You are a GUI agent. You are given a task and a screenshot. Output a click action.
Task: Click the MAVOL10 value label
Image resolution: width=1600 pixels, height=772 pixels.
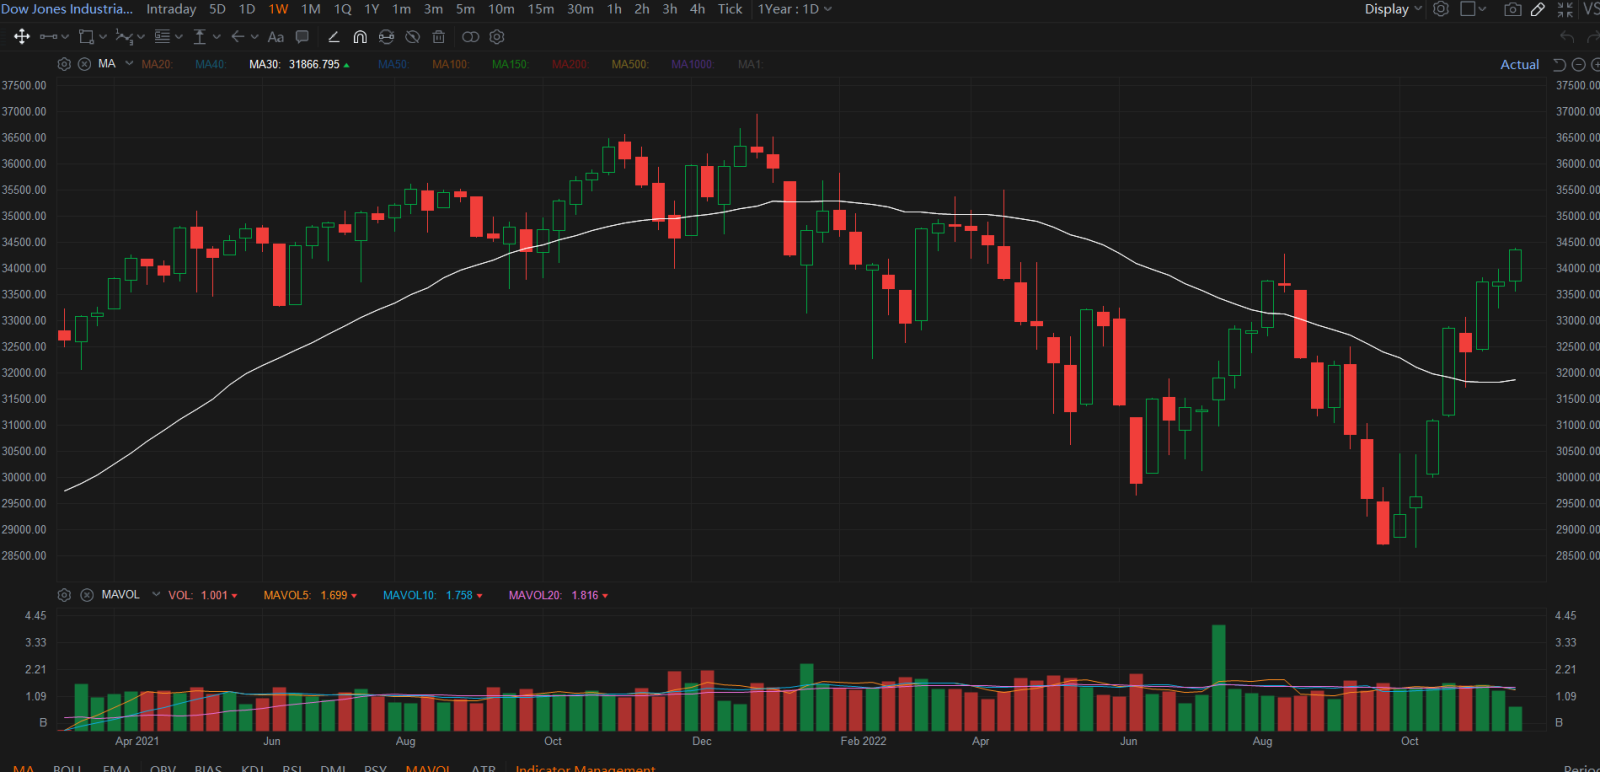pyautogui.click(x=433, y=595)
